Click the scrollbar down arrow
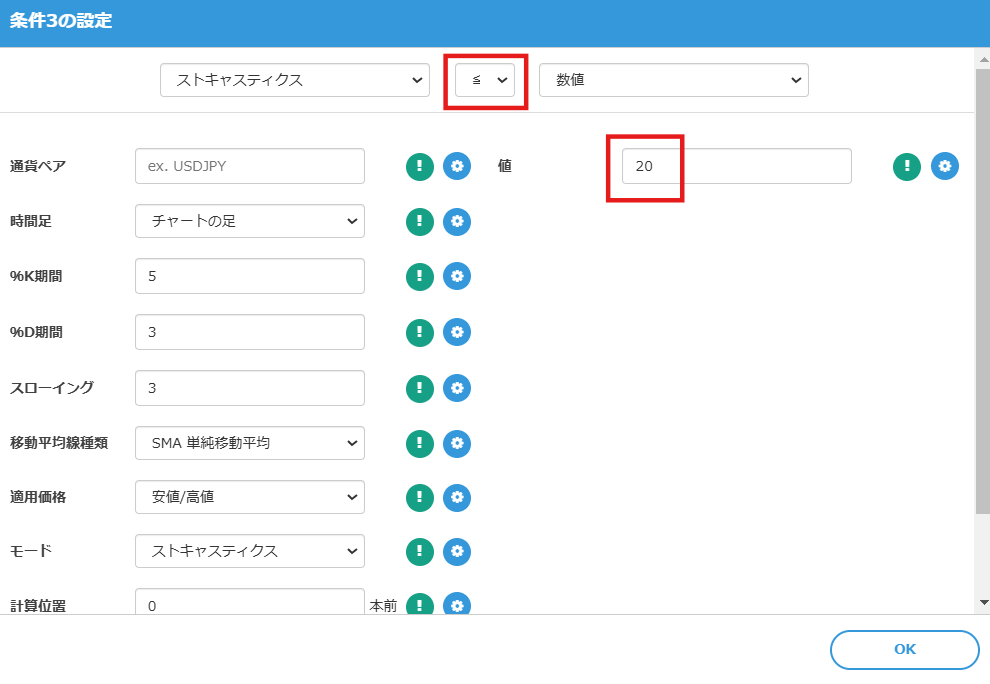This screenshot has width=990, height=684. coord(983,602)
